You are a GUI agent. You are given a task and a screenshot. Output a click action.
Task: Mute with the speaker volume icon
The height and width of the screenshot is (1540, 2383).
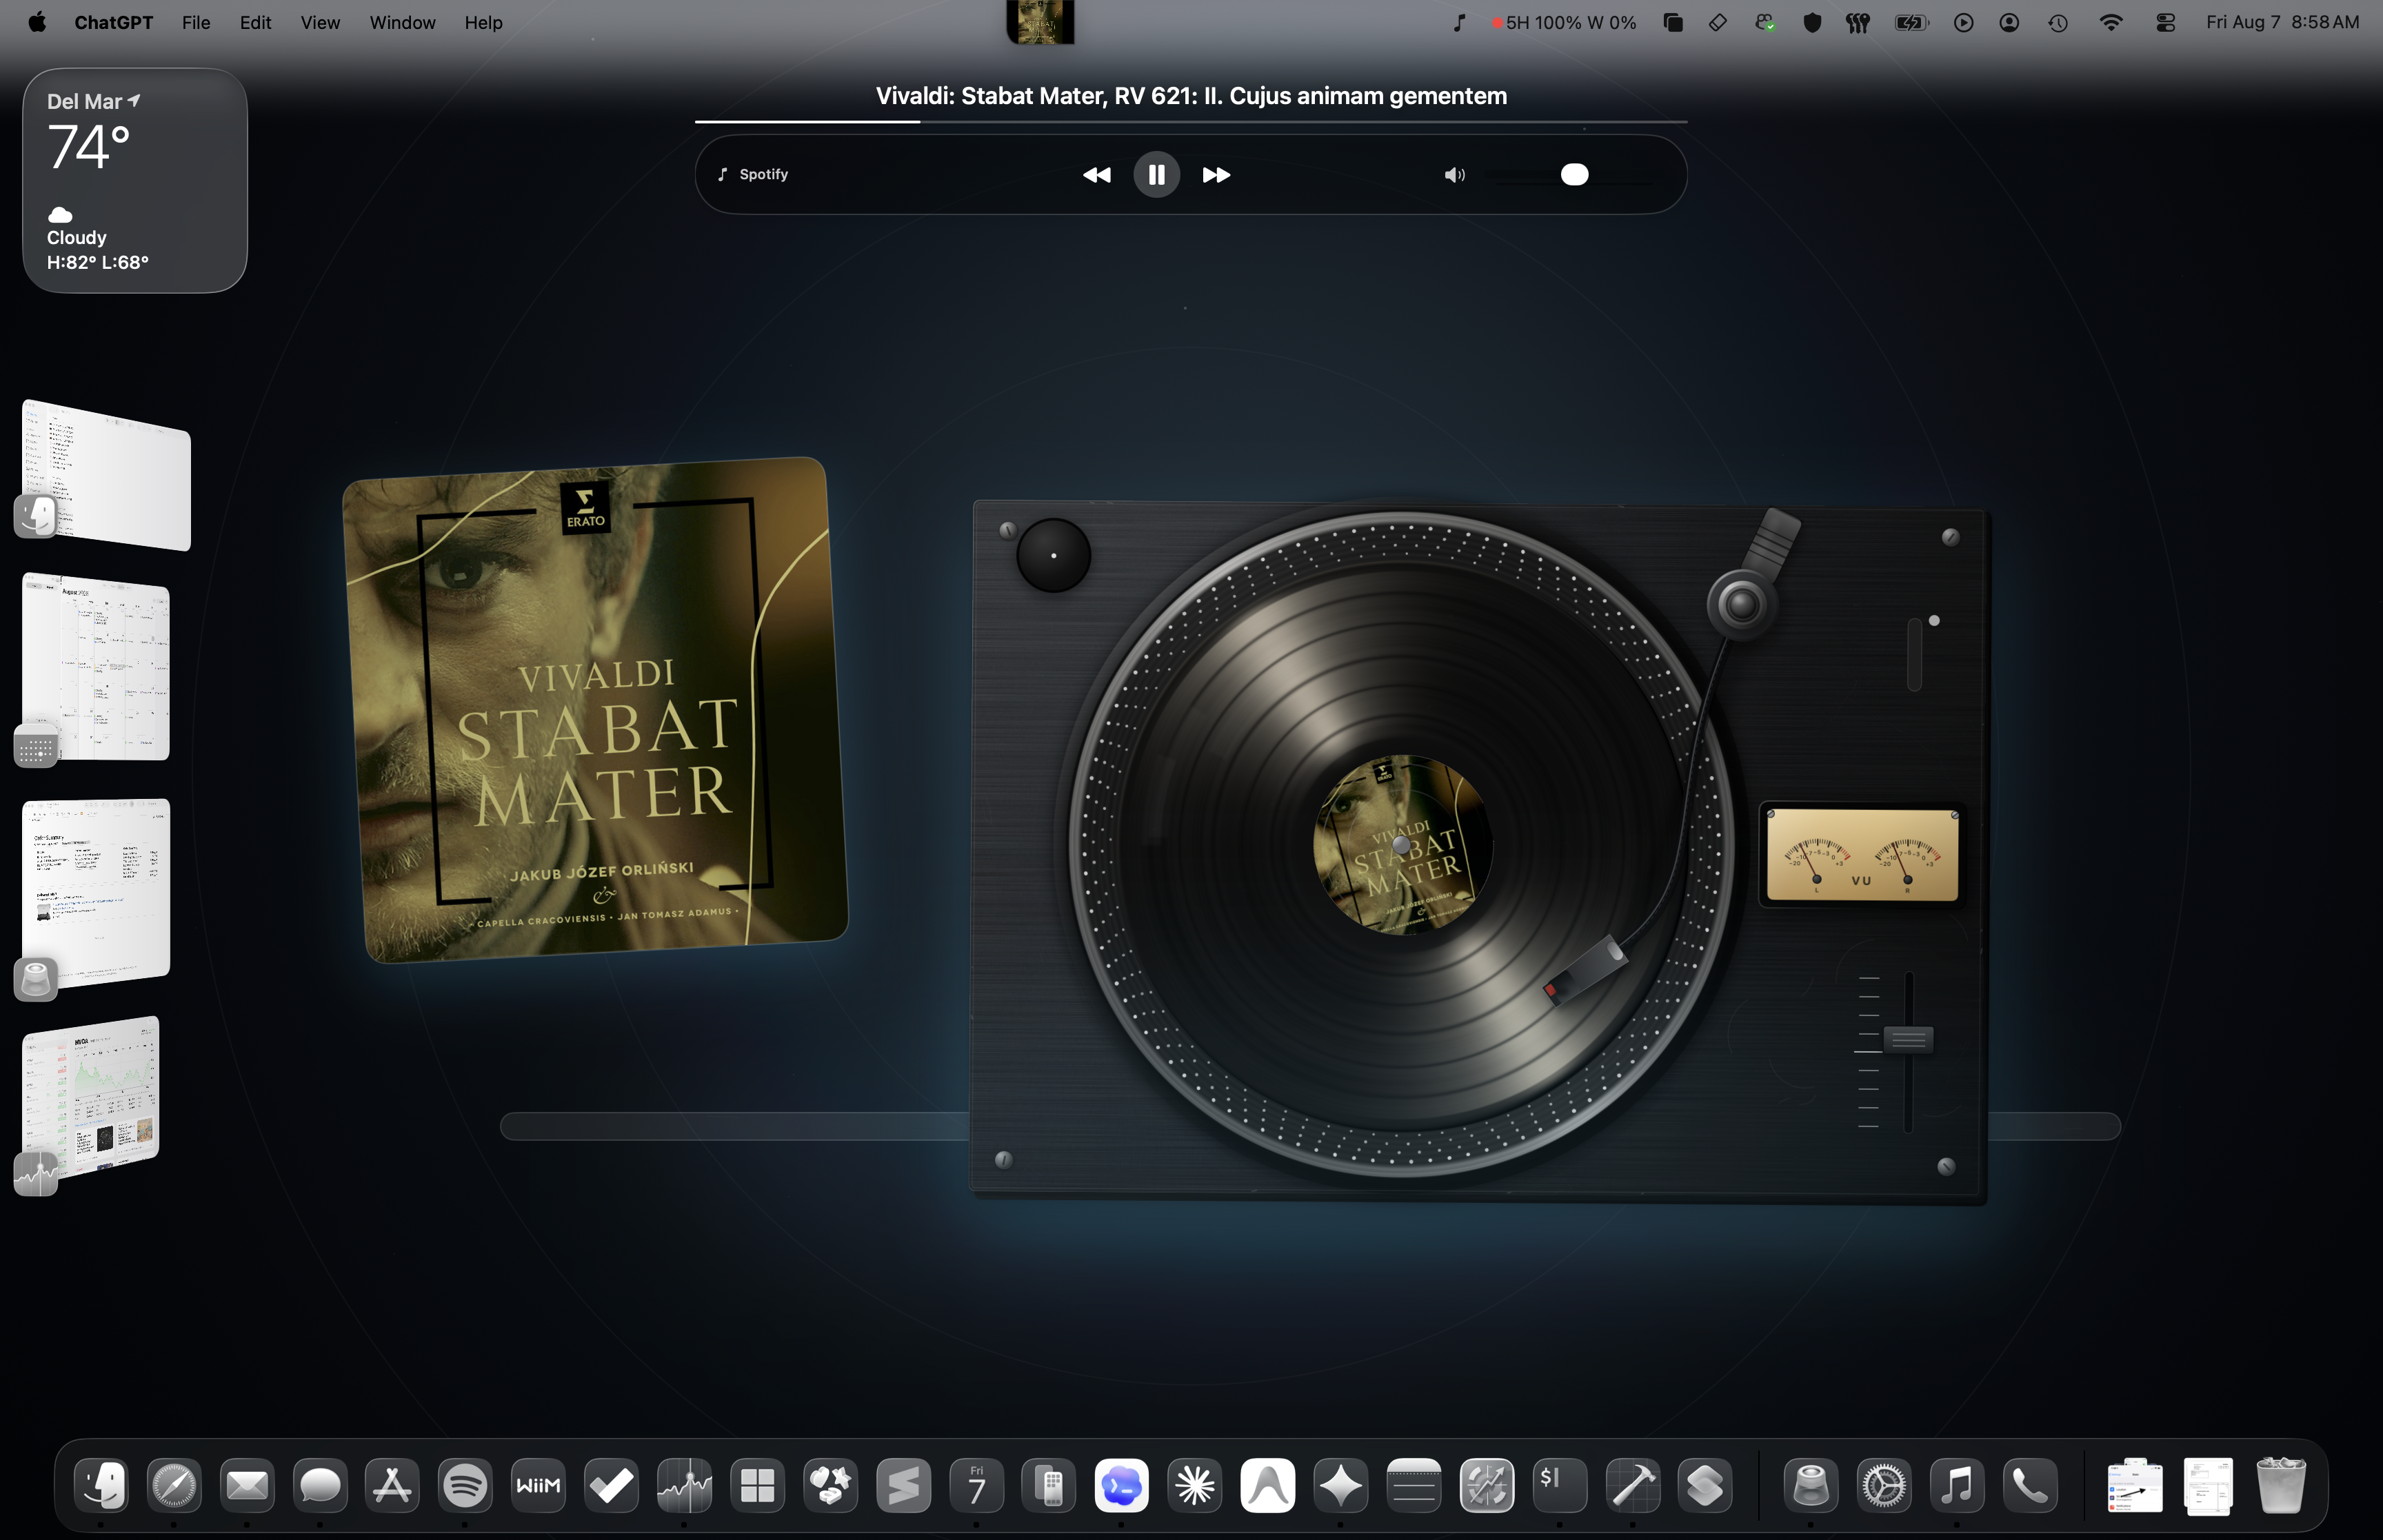coord(1454,175)
